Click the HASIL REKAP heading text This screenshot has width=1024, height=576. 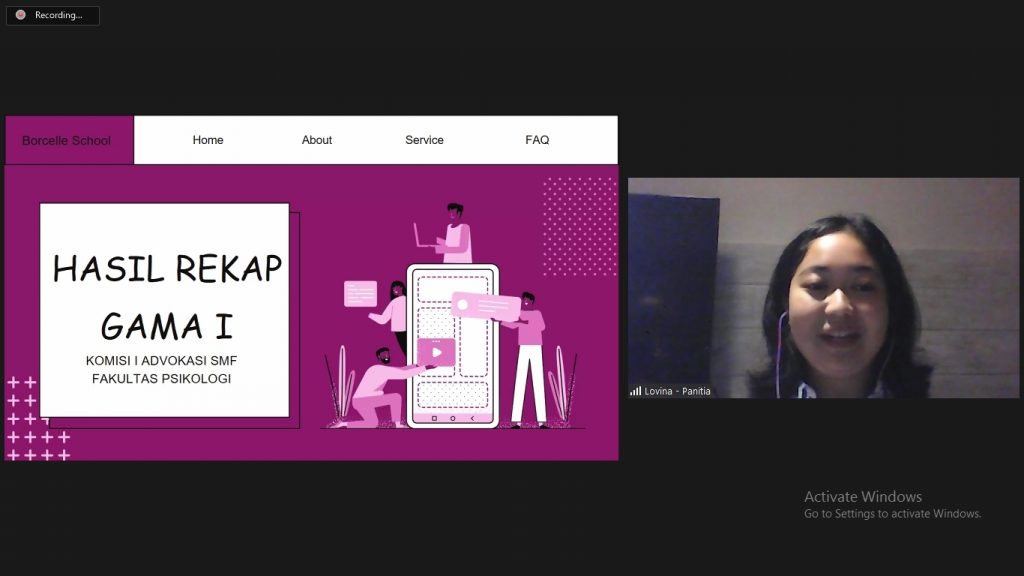tap(167, 269)
